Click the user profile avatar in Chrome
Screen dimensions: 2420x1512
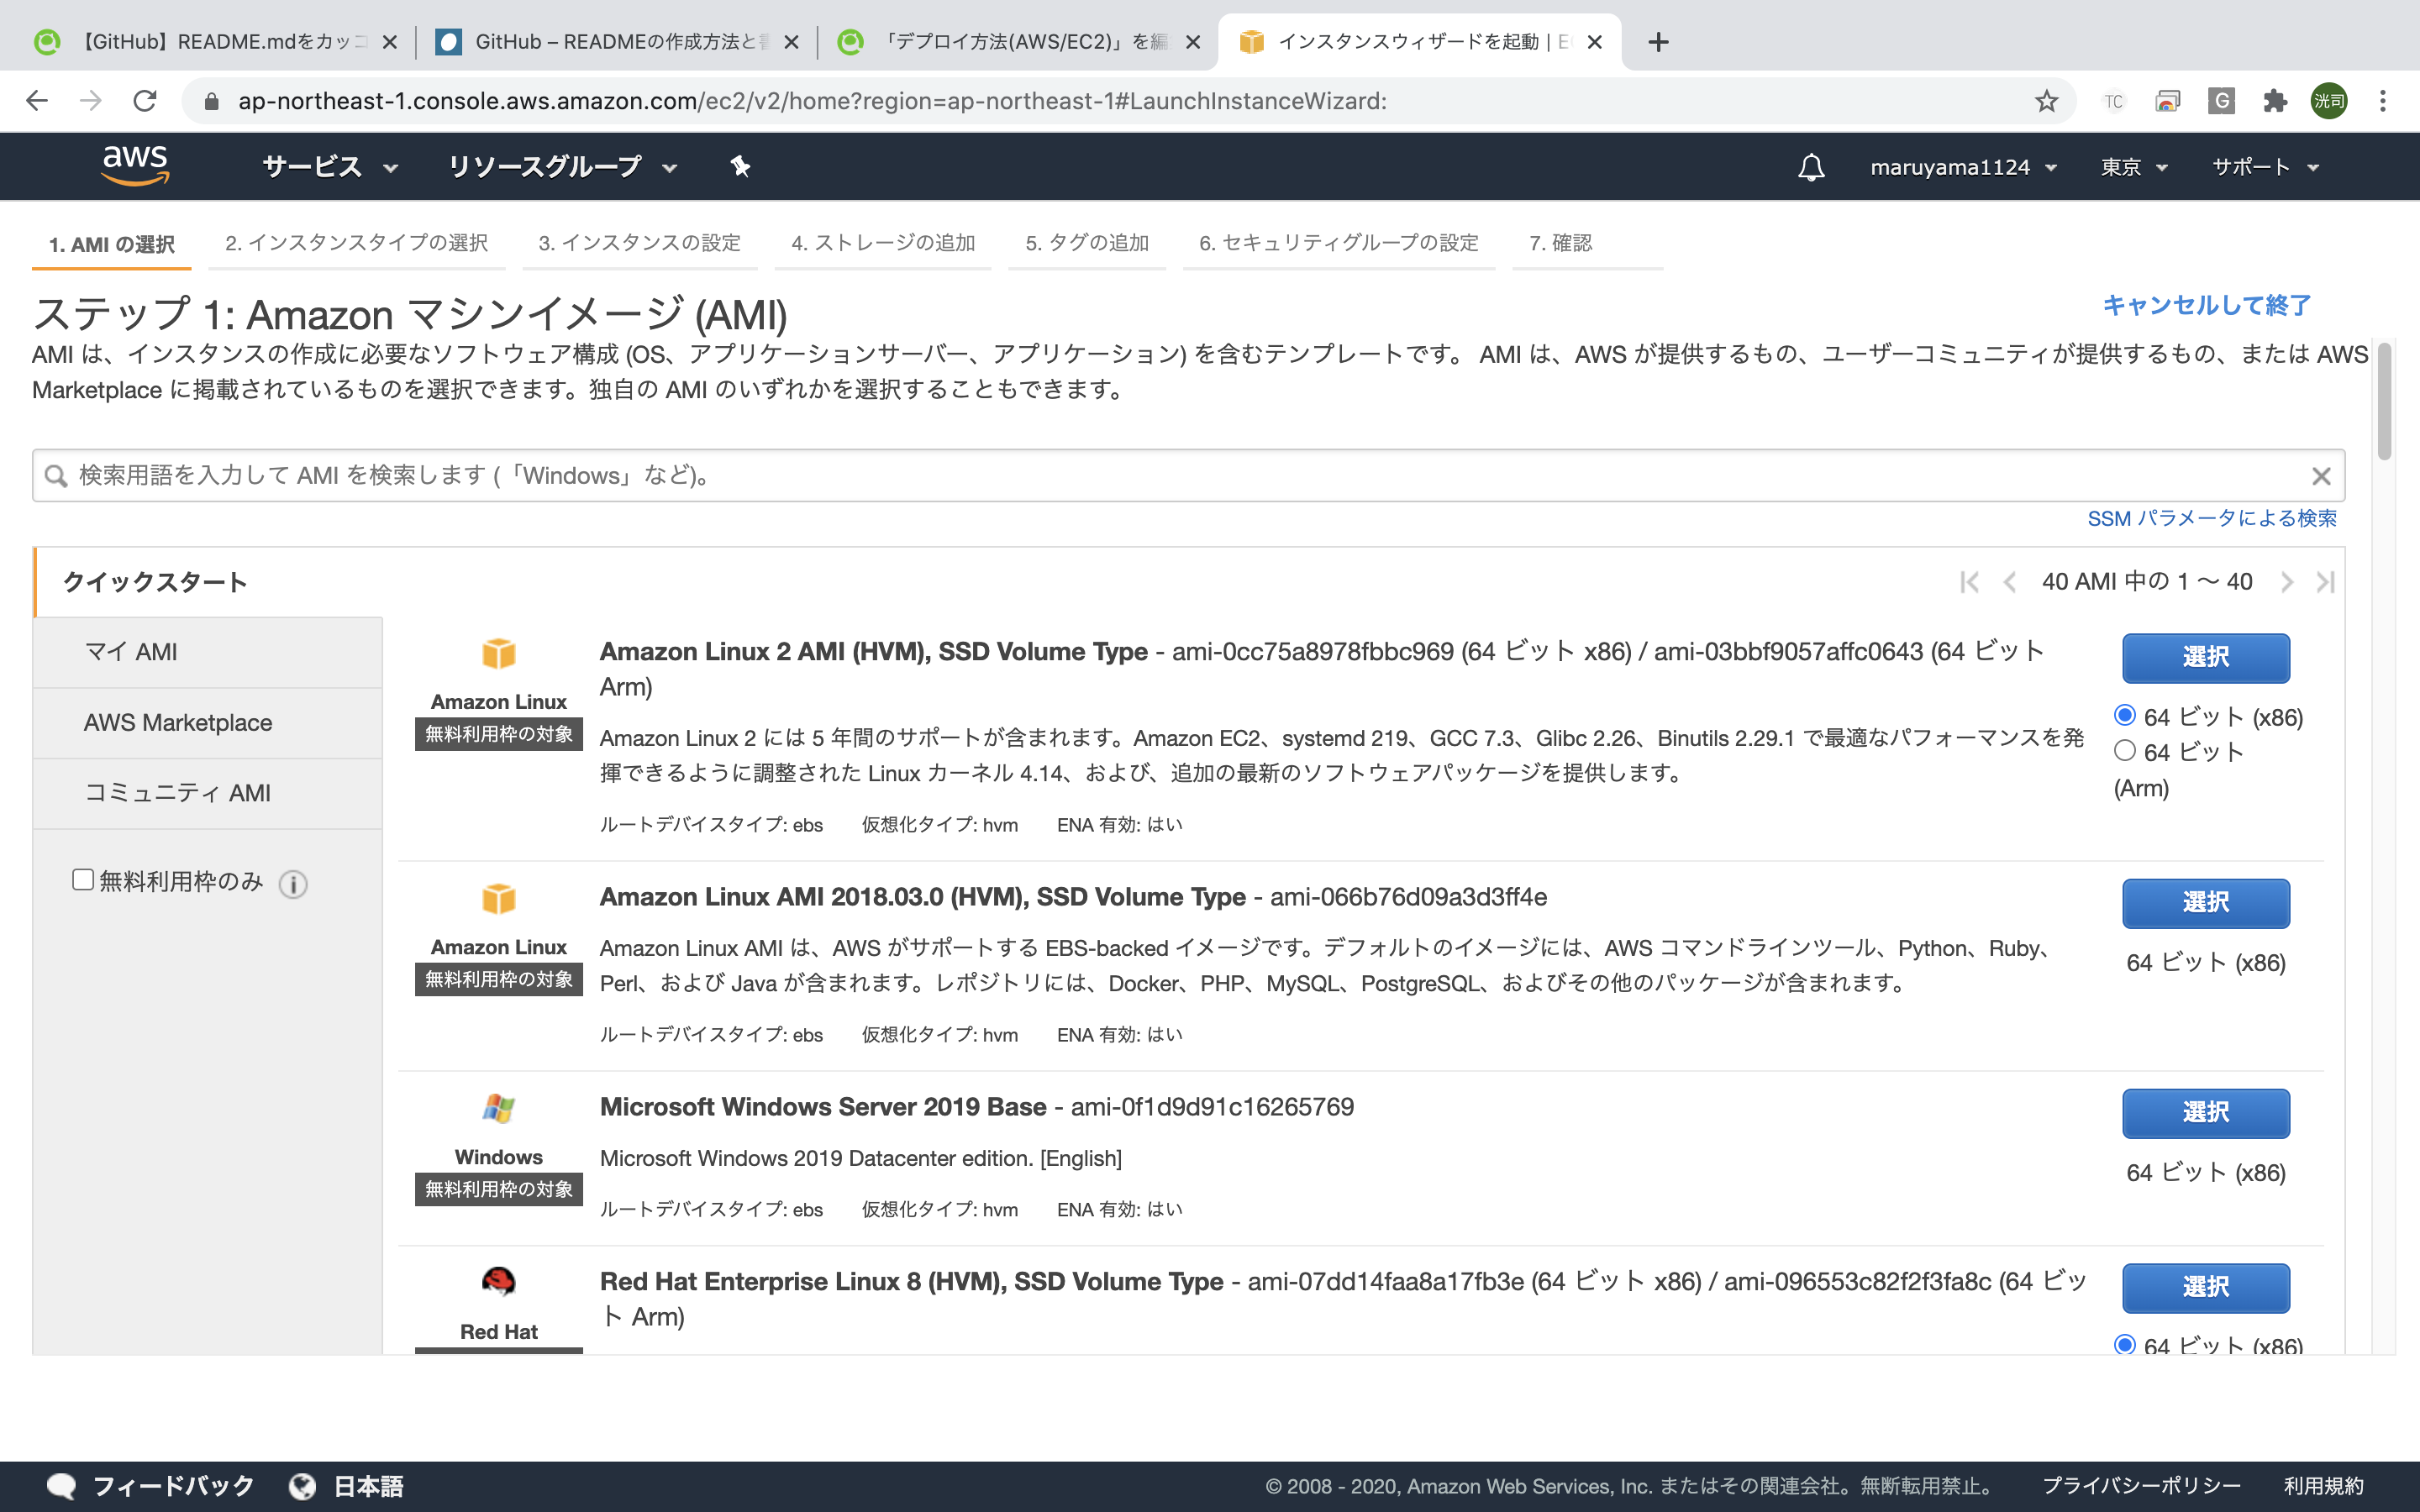(x=2329, y=101)
